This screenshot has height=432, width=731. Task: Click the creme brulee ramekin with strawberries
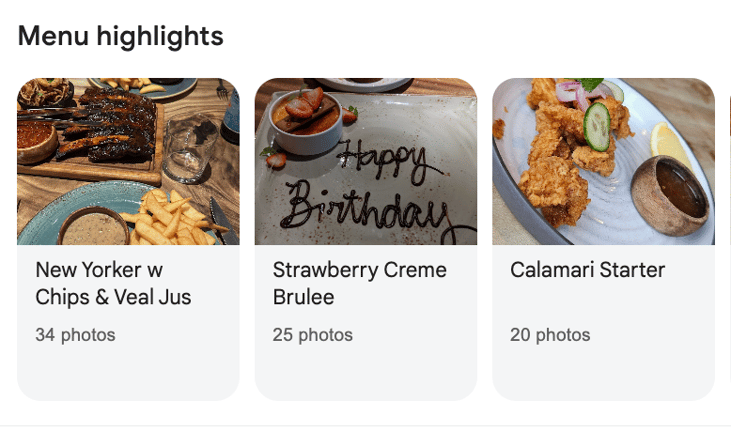[306, 120]
